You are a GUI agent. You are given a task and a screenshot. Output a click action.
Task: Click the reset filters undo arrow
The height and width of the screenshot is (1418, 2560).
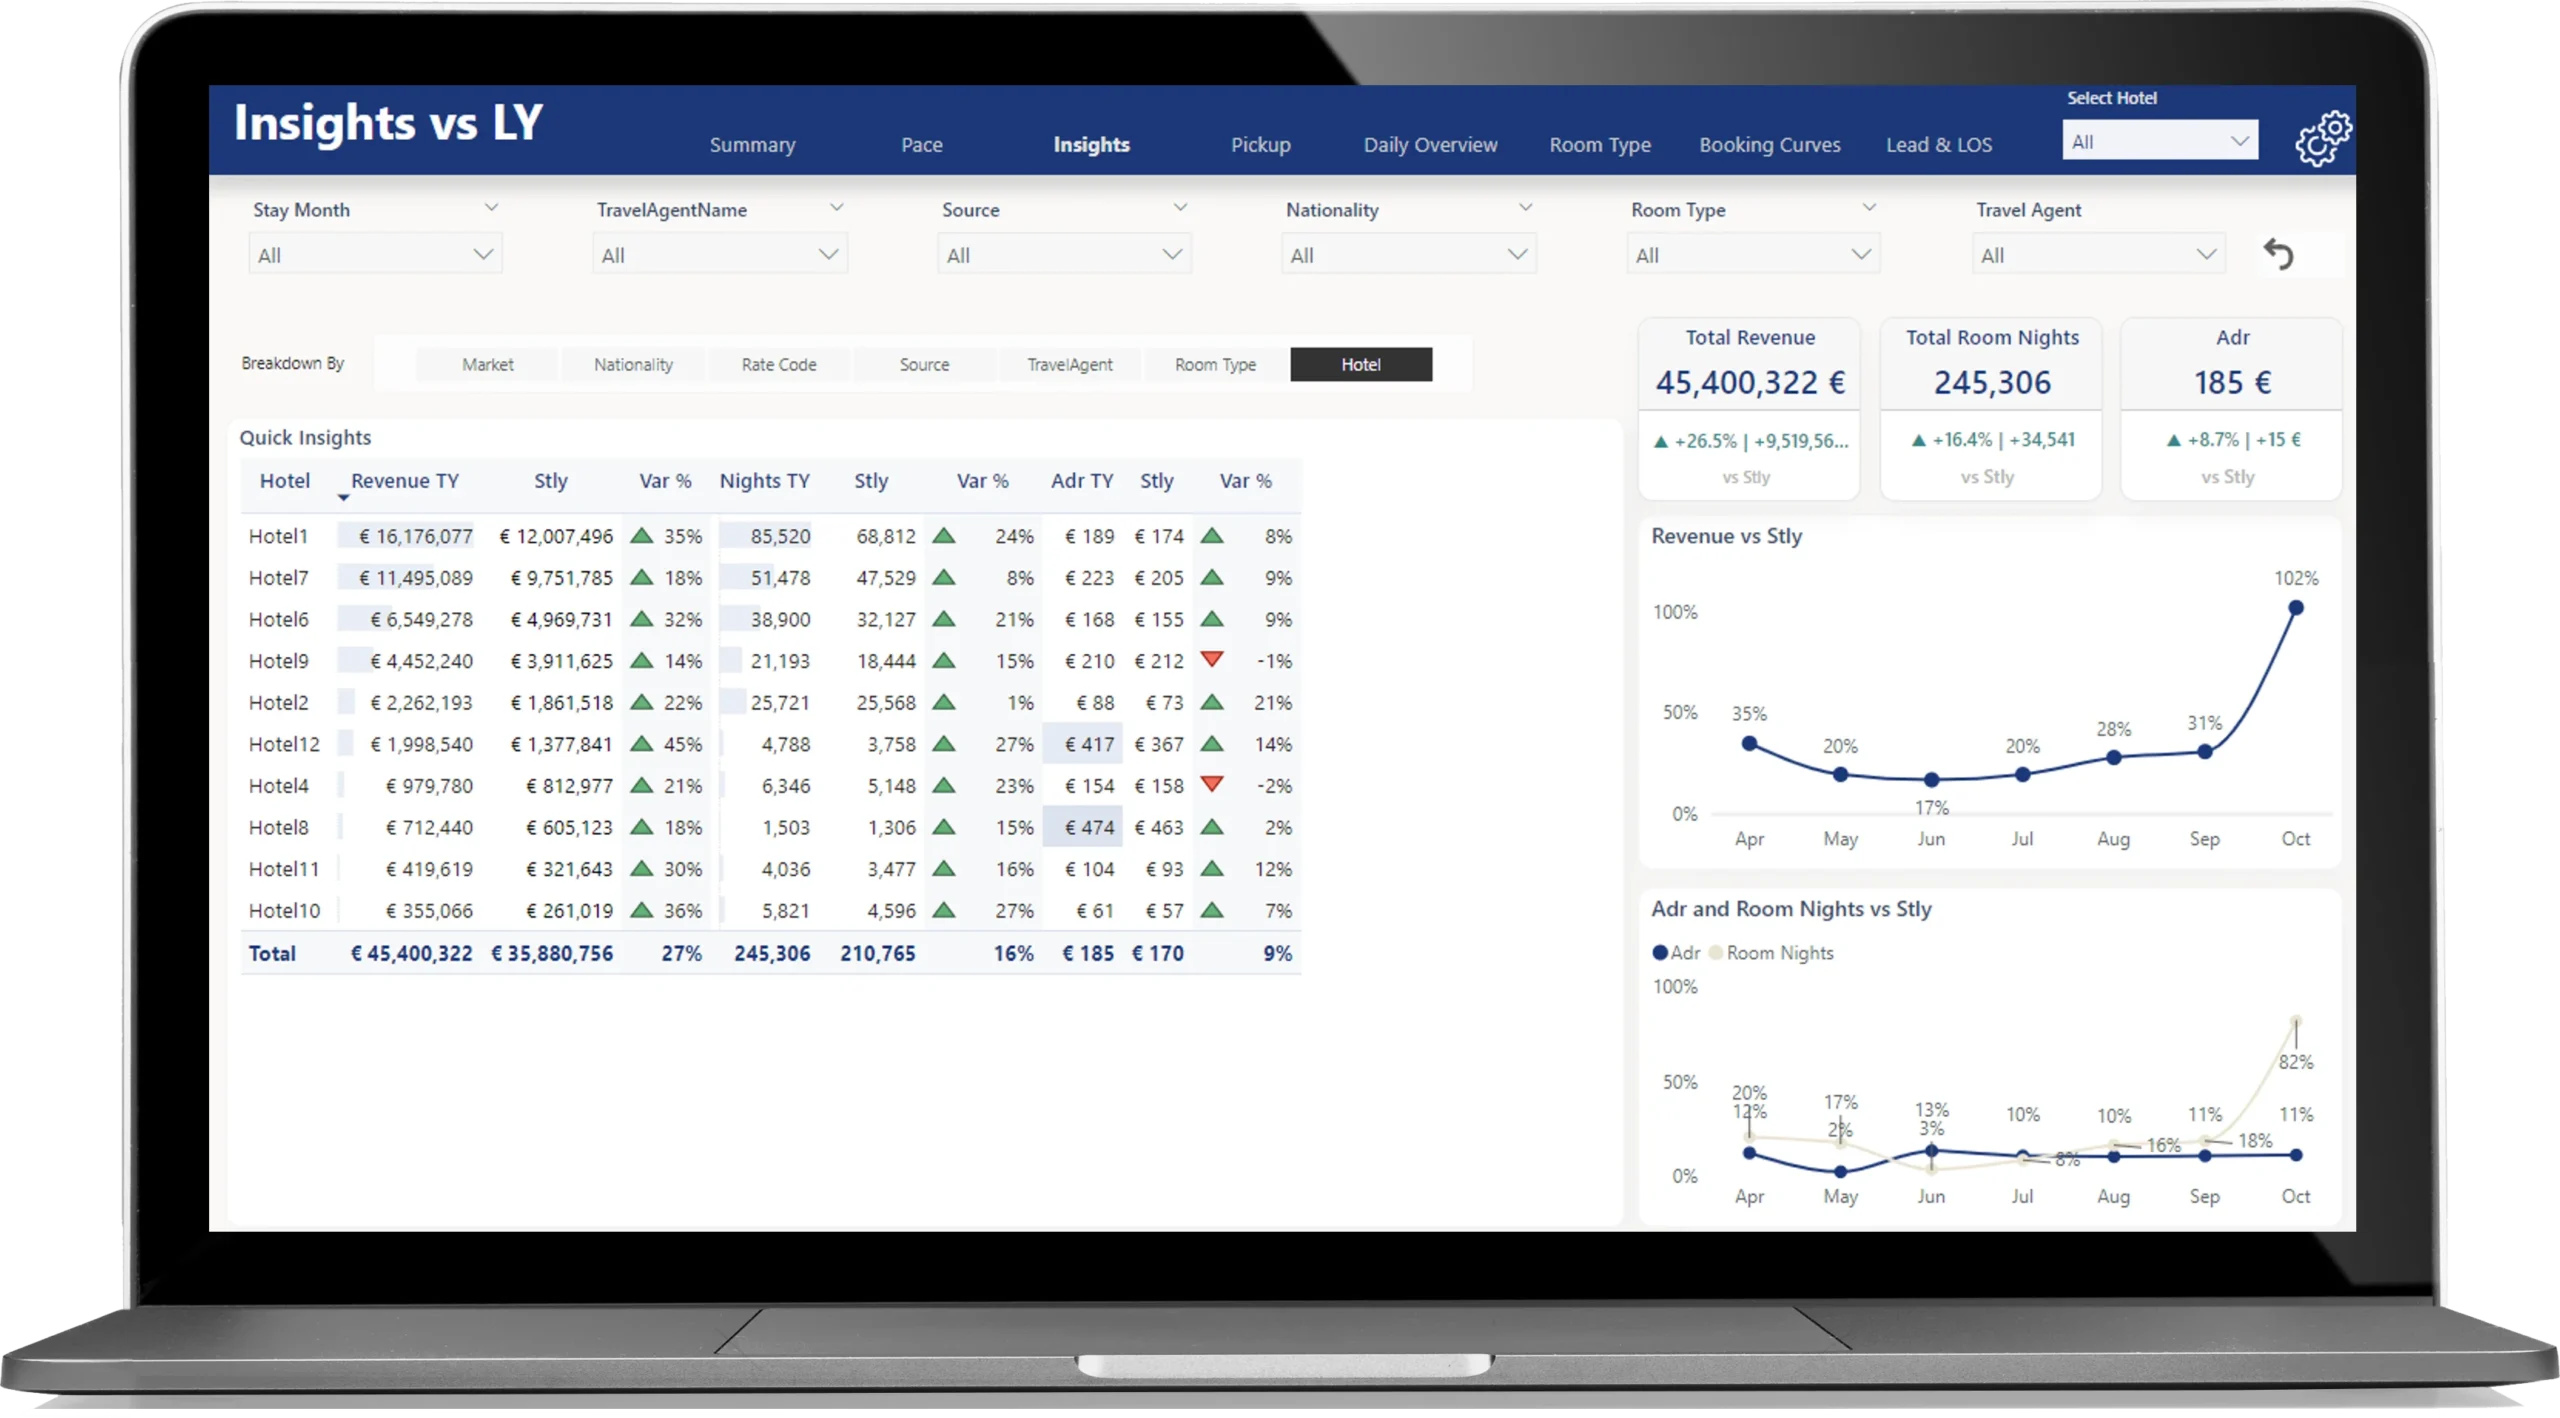2278,254
